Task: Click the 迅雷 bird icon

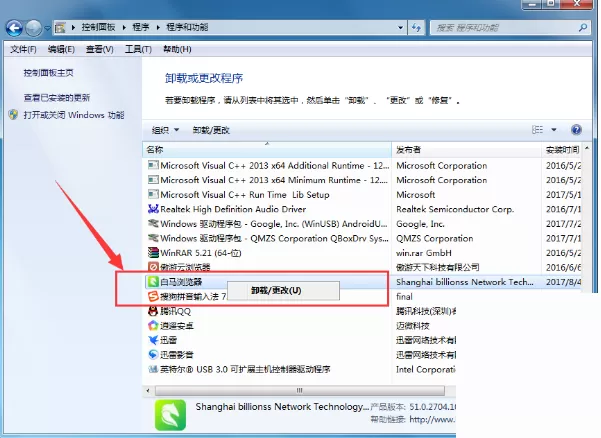Action: point(153,340)
